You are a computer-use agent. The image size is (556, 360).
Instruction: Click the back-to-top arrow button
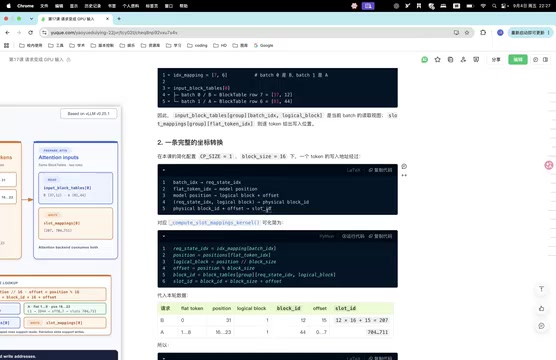[541, 289]
